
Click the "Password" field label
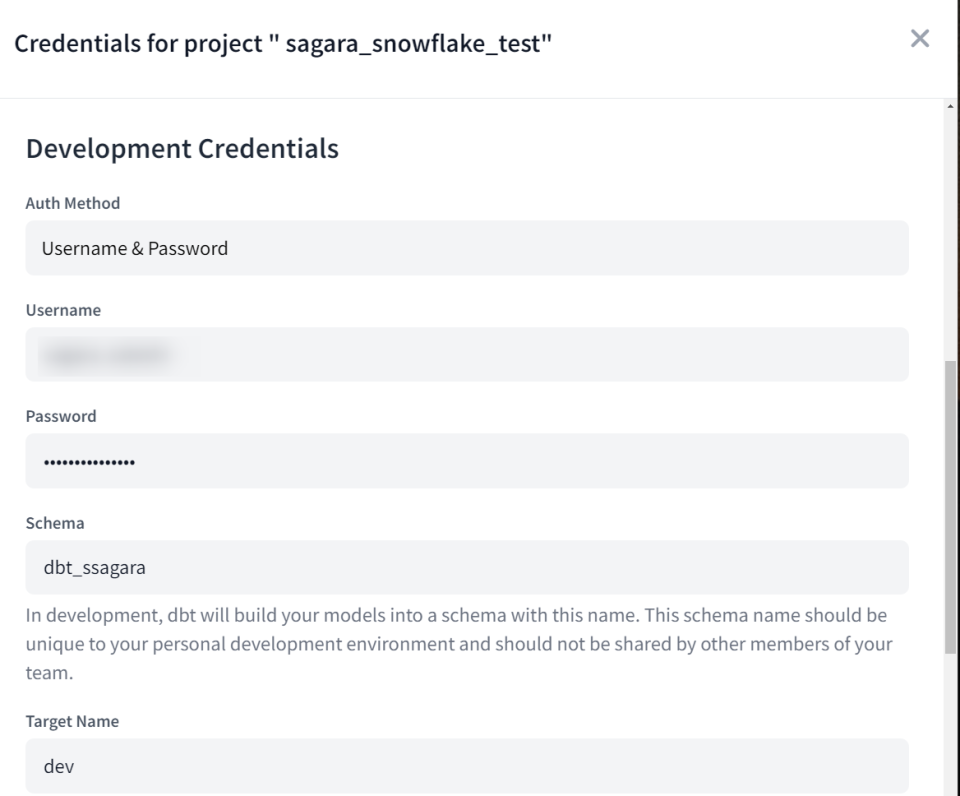61,417
